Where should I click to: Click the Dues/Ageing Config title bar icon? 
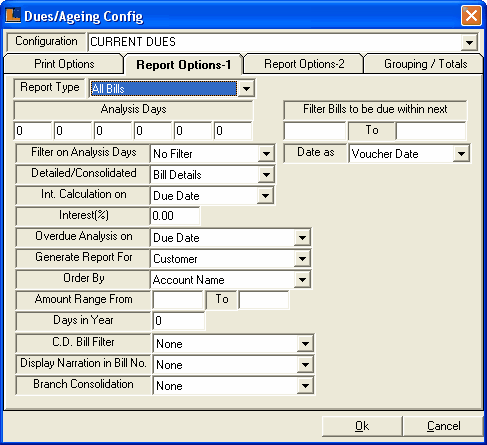click(13, 15)
